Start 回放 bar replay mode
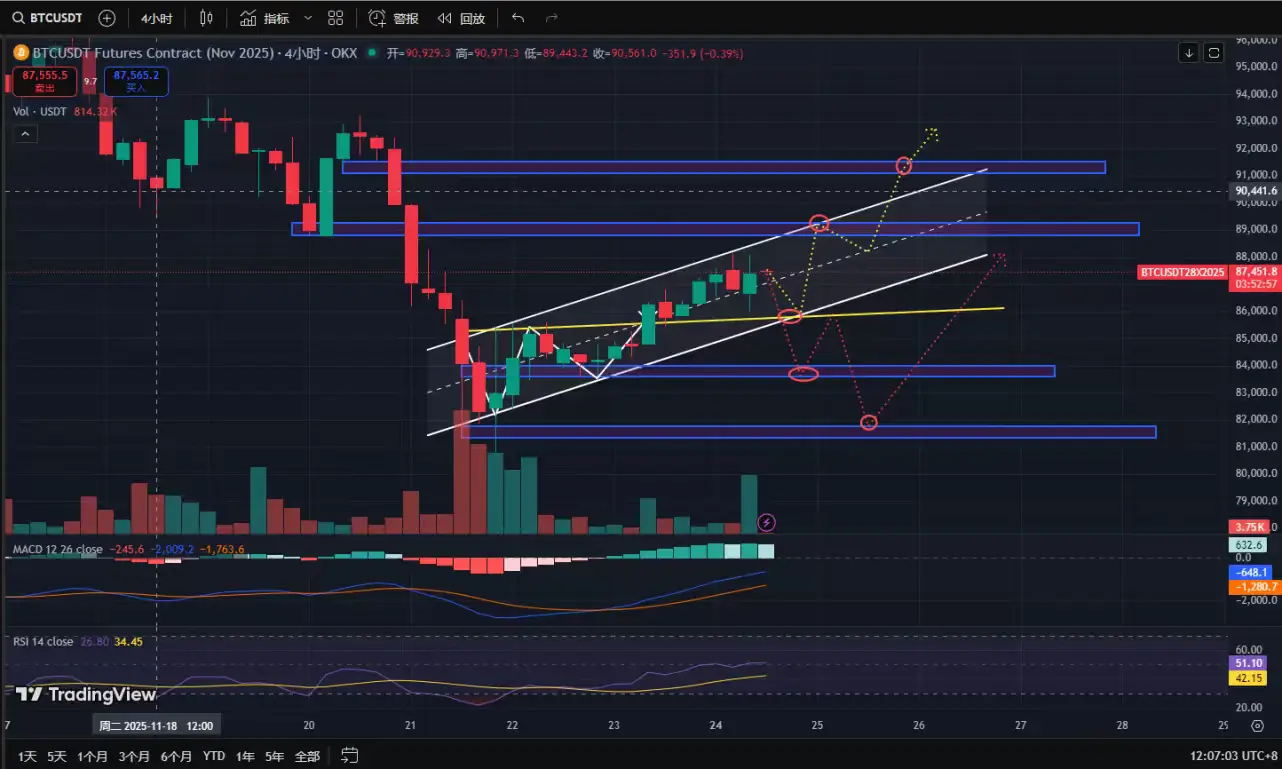 [462, 18]
